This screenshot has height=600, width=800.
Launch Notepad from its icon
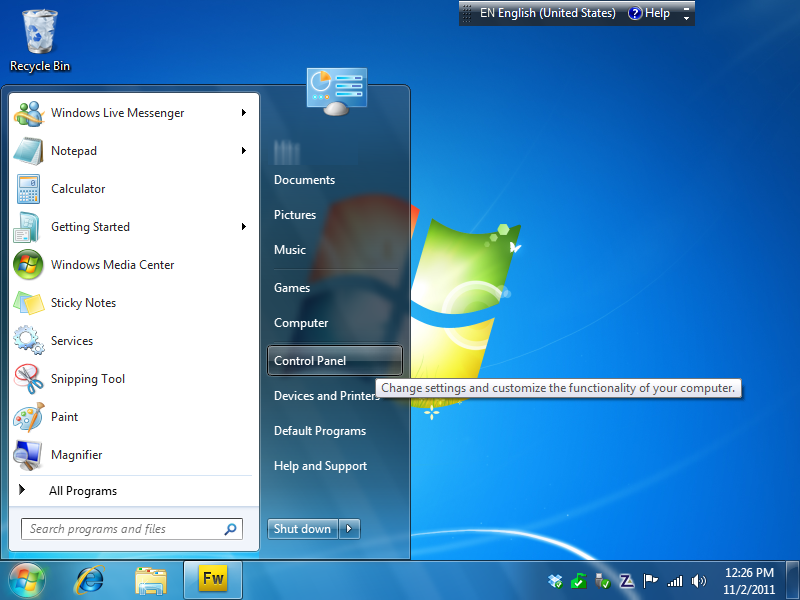29,151
